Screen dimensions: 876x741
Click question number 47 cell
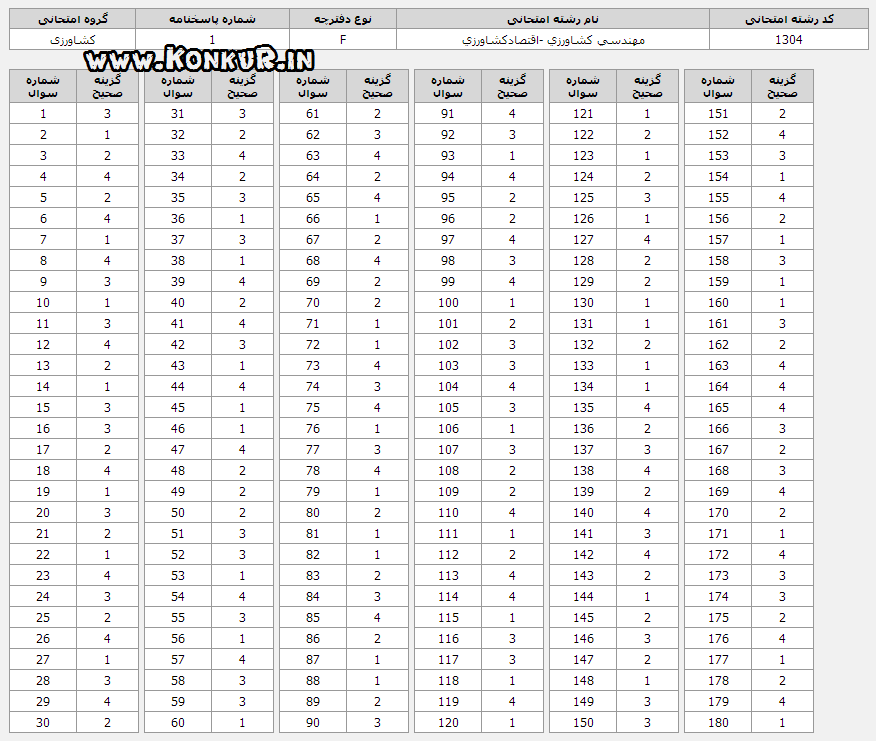pos(178,450)
